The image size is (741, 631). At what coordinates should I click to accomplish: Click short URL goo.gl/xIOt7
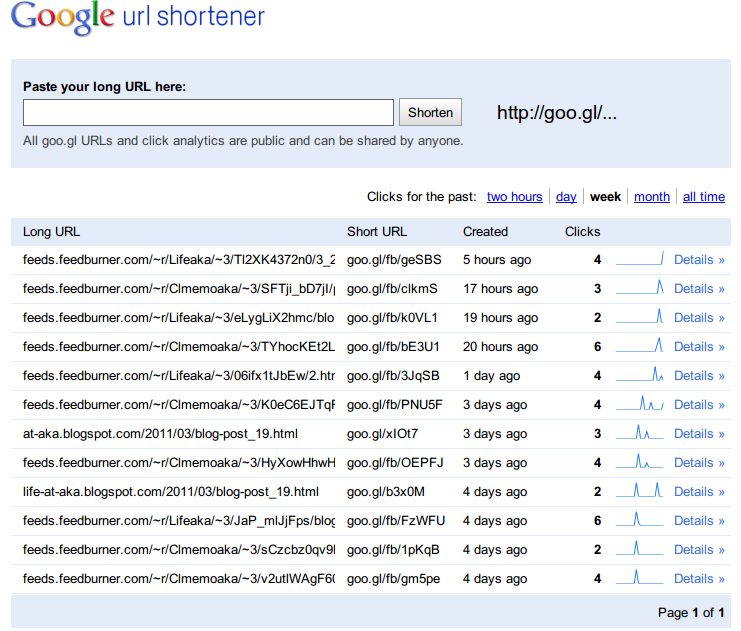pos(382,433)
